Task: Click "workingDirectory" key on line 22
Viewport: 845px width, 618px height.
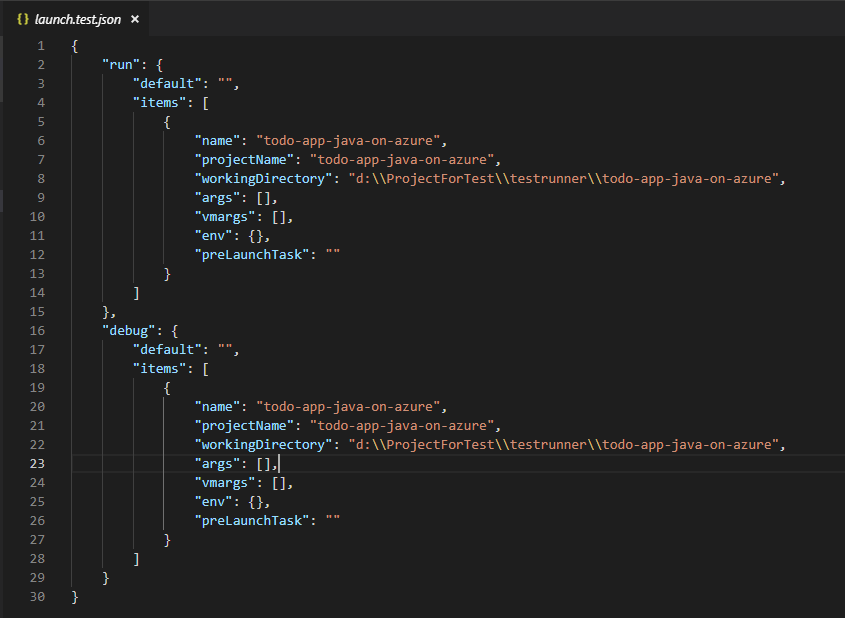Action: (263, 445)
